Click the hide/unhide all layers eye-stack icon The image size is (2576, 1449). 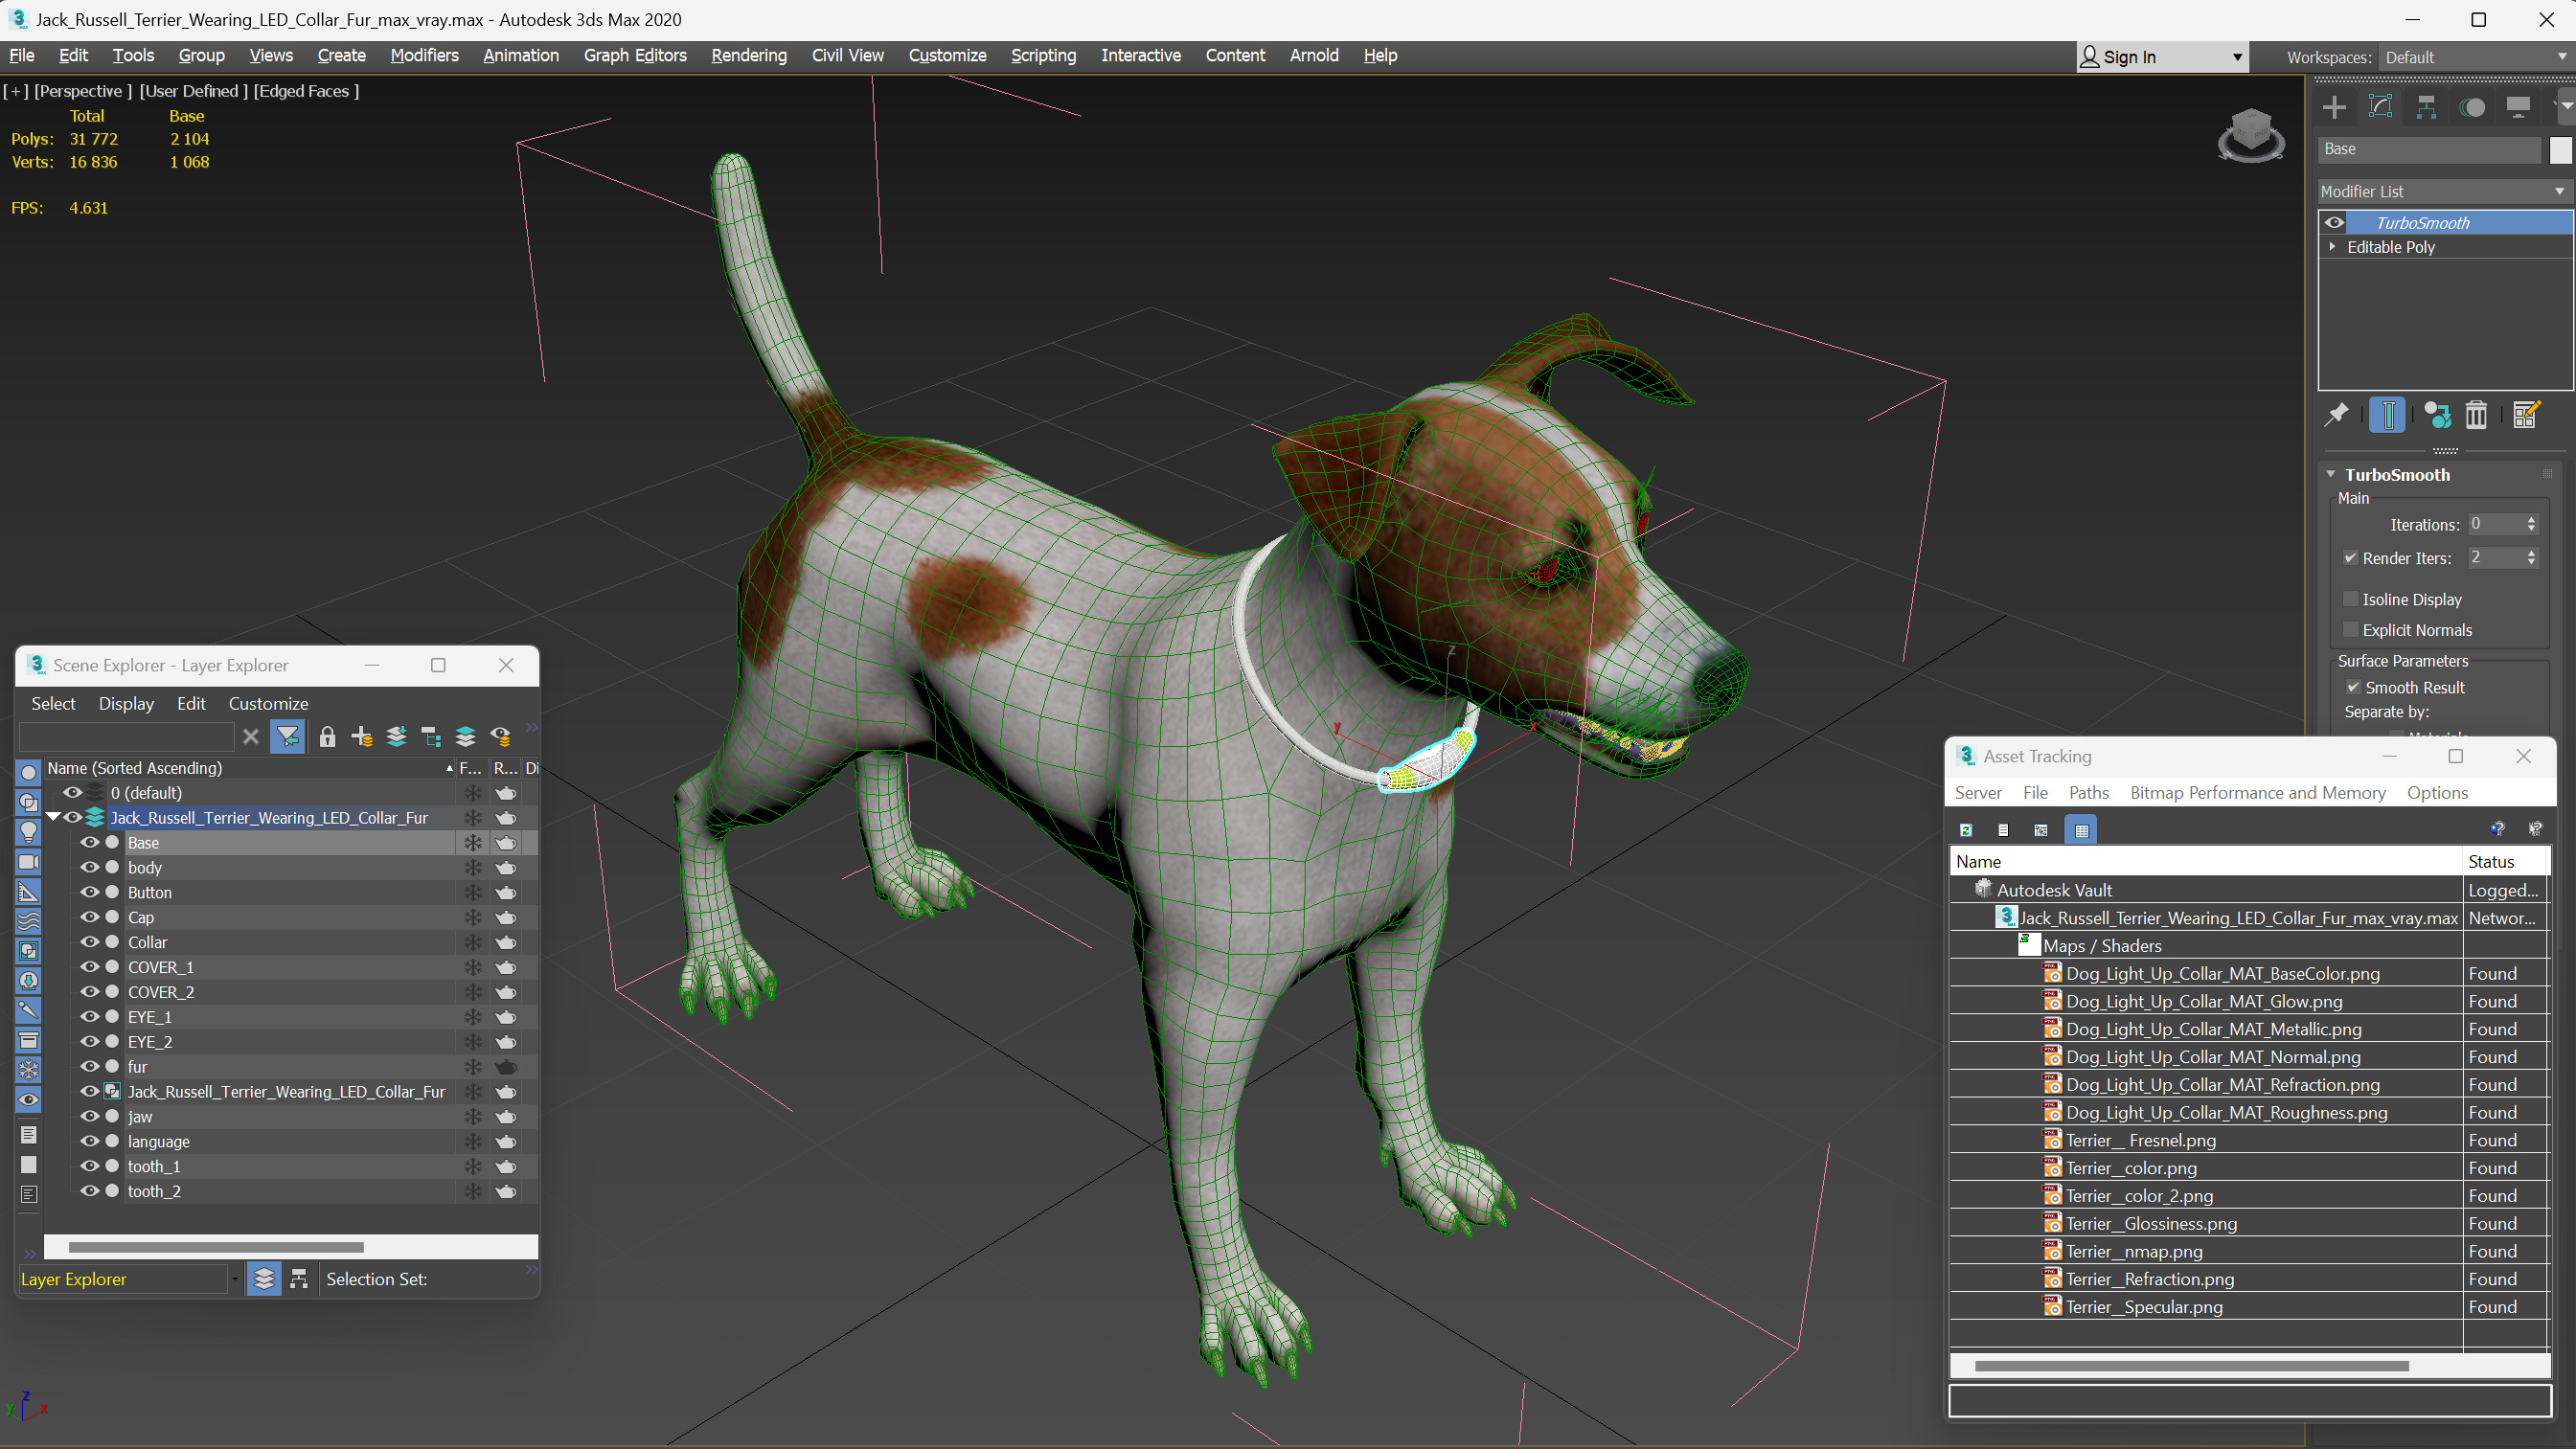click(501, 737)
